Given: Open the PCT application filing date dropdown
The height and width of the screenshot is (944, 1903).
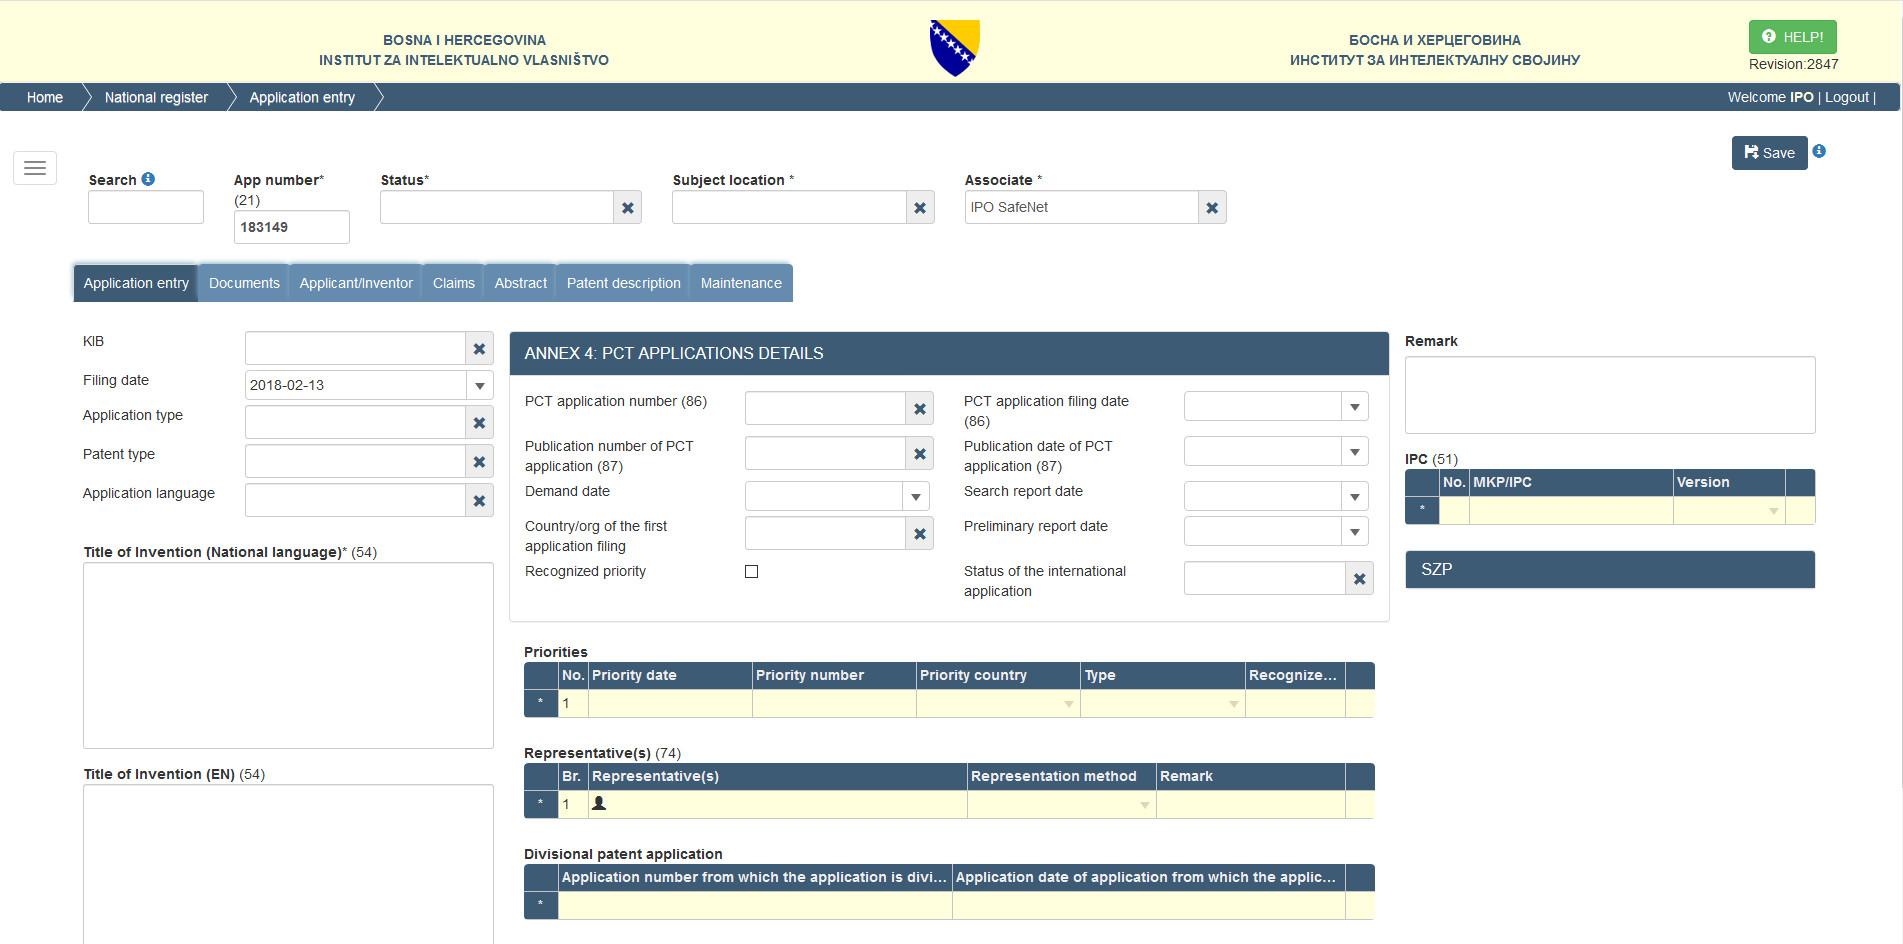Looking at the screenshot, I should click(1355, 407).
